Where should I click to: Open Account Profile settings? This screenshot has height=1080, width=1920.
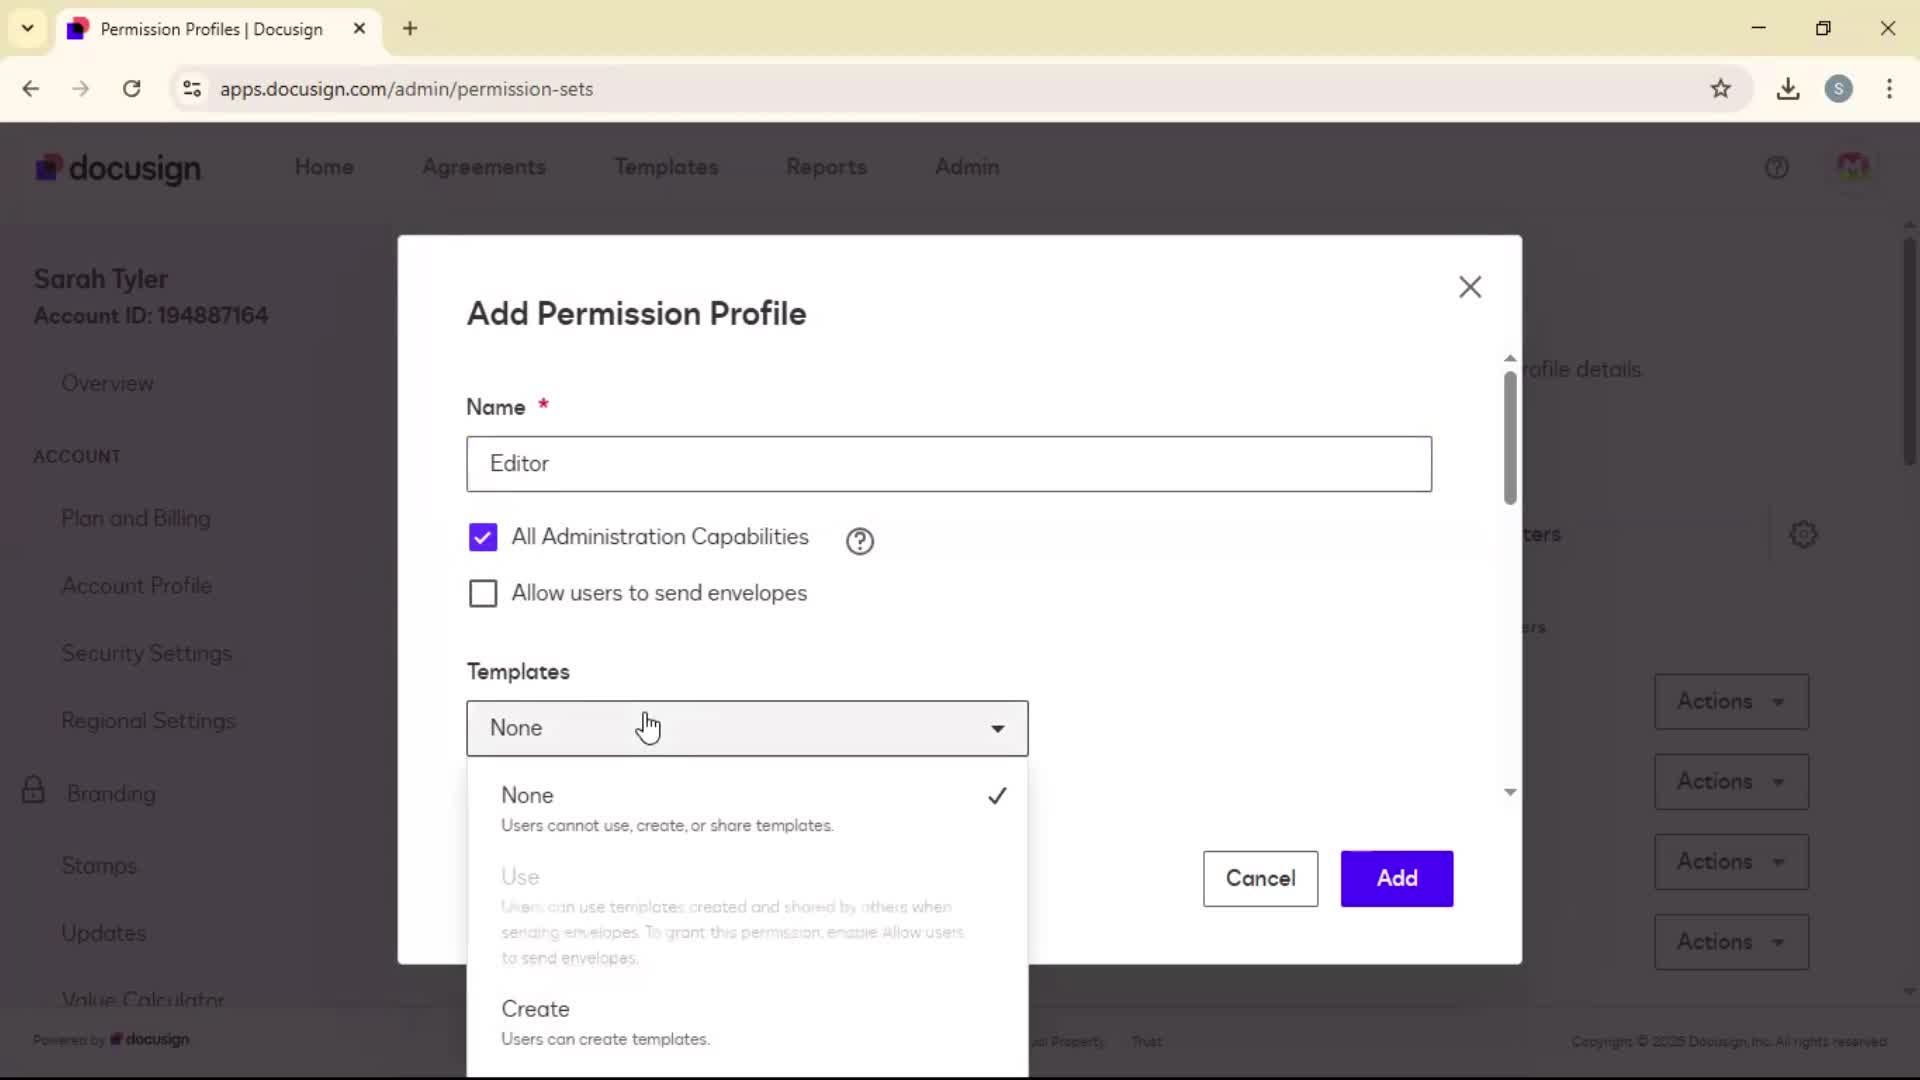[136, 585]
